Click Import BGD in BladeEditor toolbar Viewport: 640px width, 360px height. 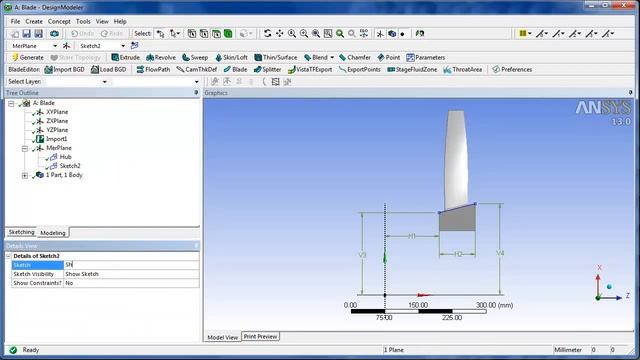click(x=64, y=69)
